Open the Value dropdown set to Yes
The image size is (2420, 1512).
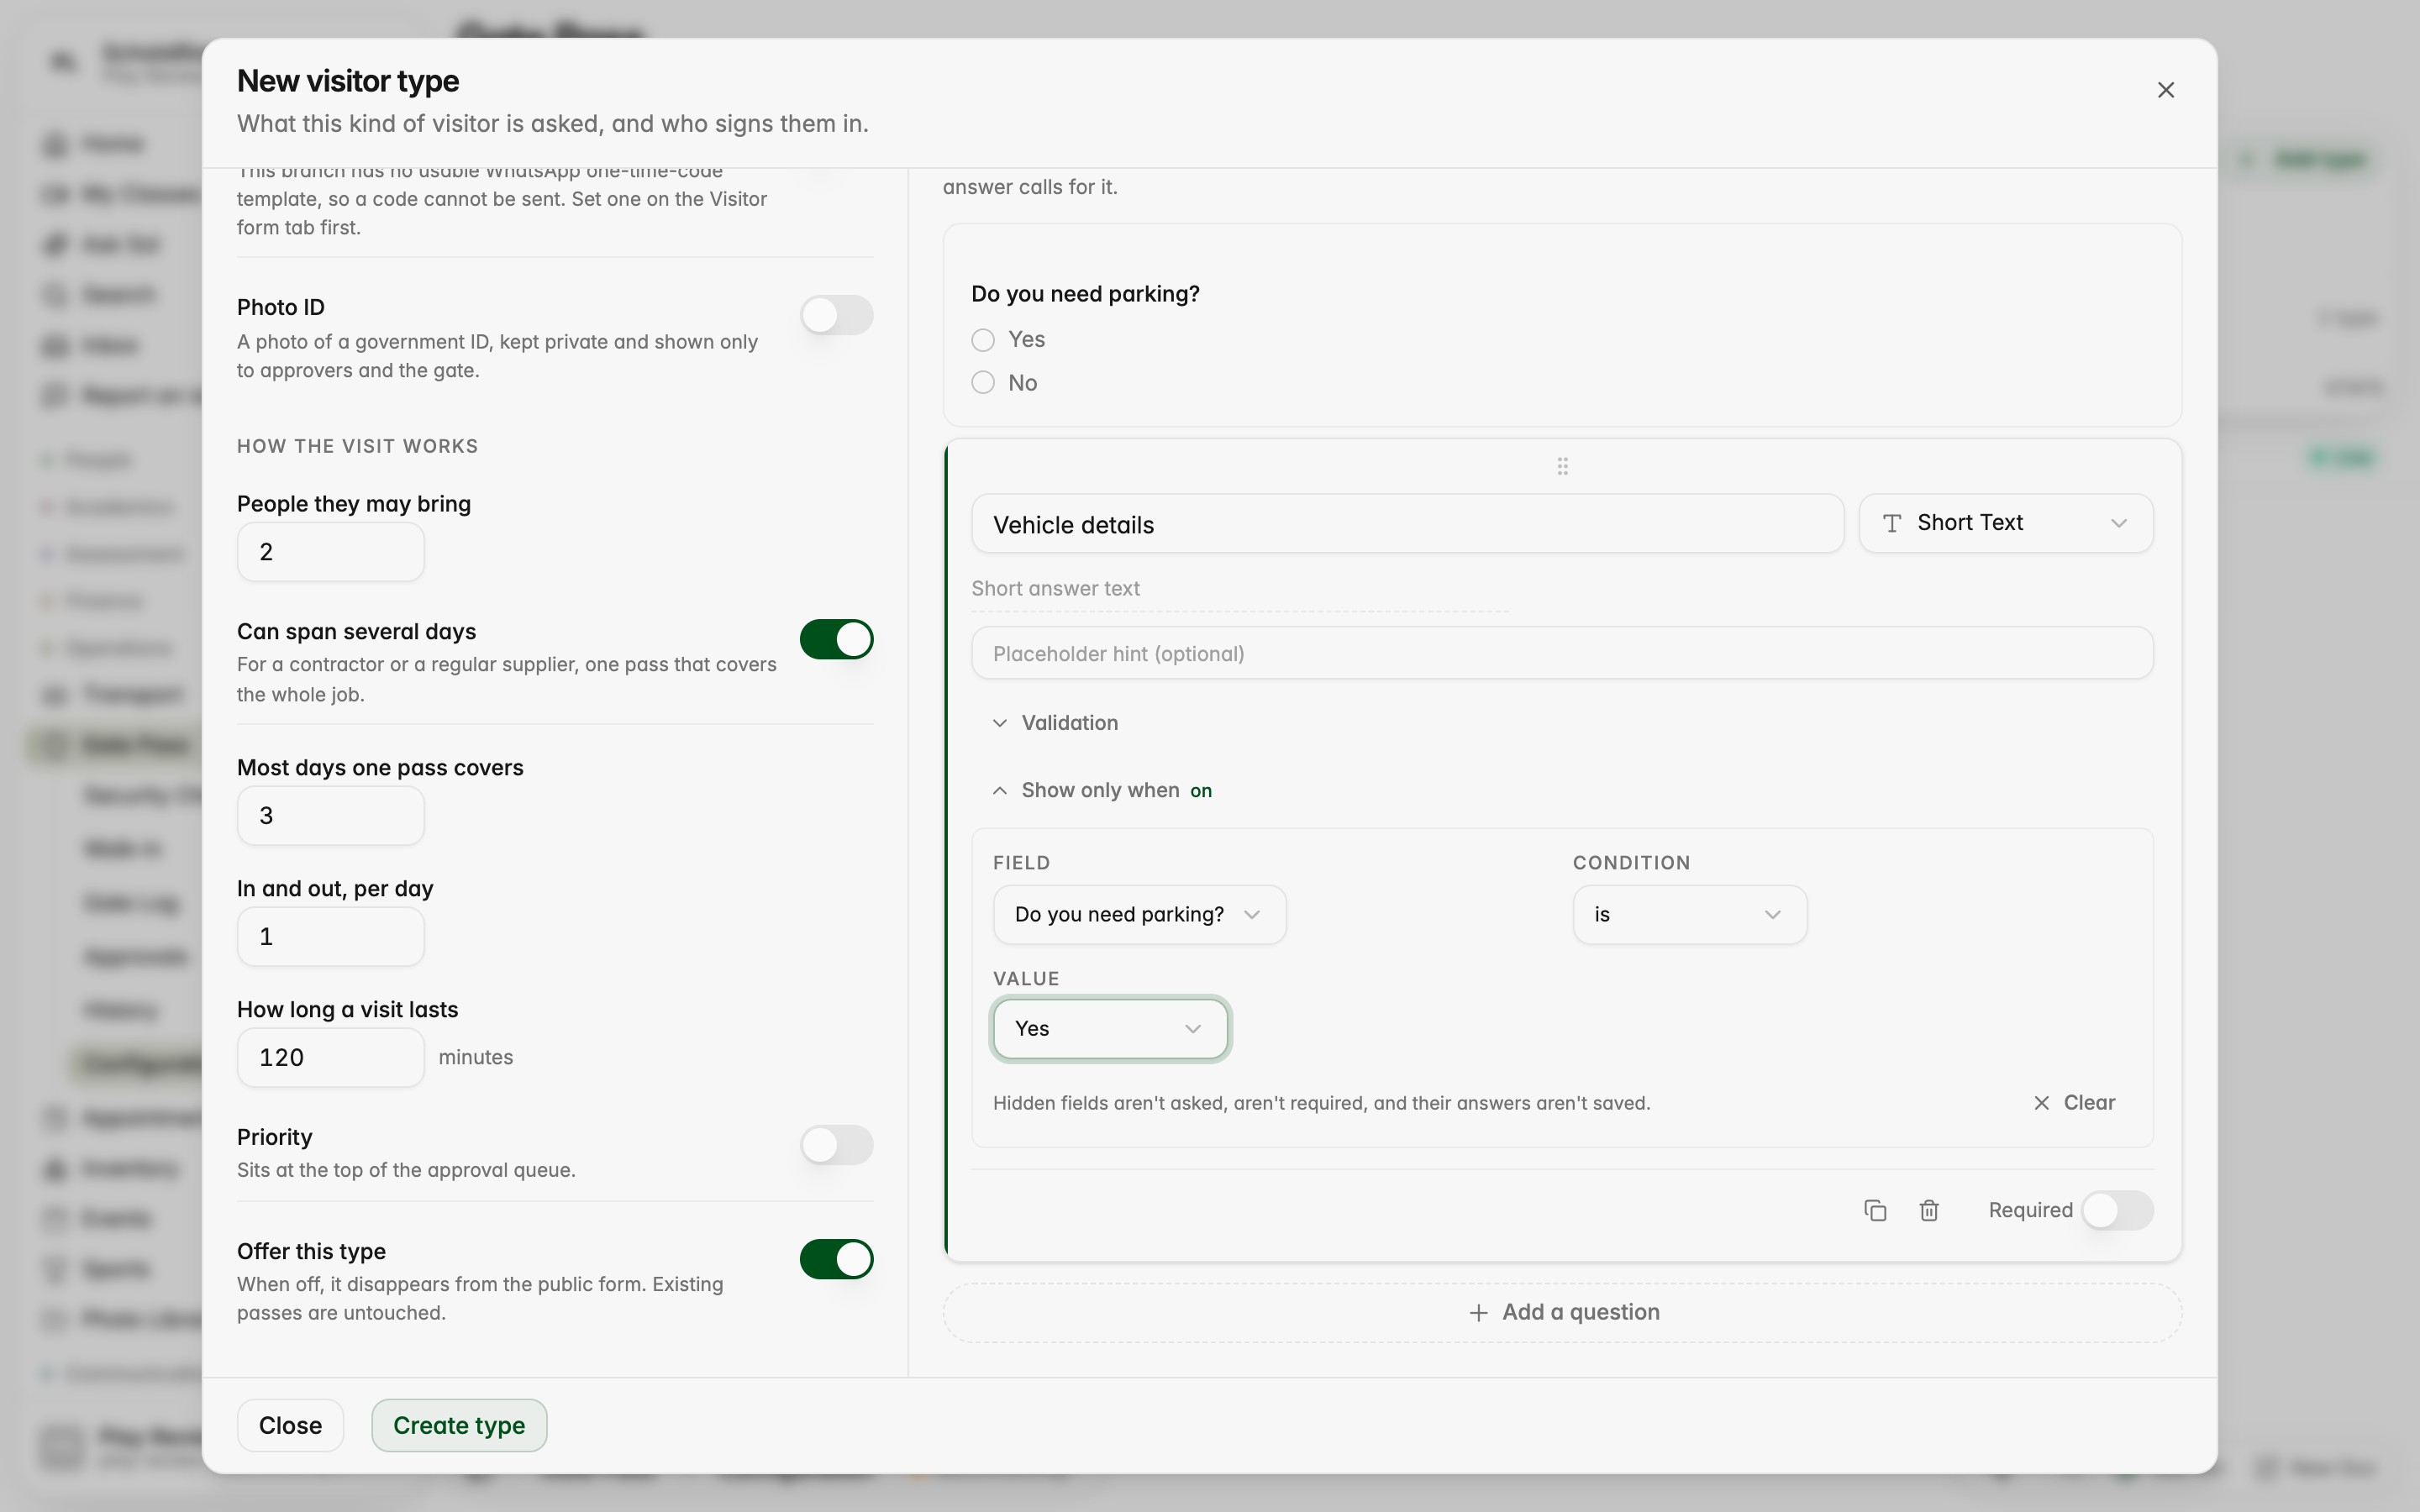click(1109, 1028)
